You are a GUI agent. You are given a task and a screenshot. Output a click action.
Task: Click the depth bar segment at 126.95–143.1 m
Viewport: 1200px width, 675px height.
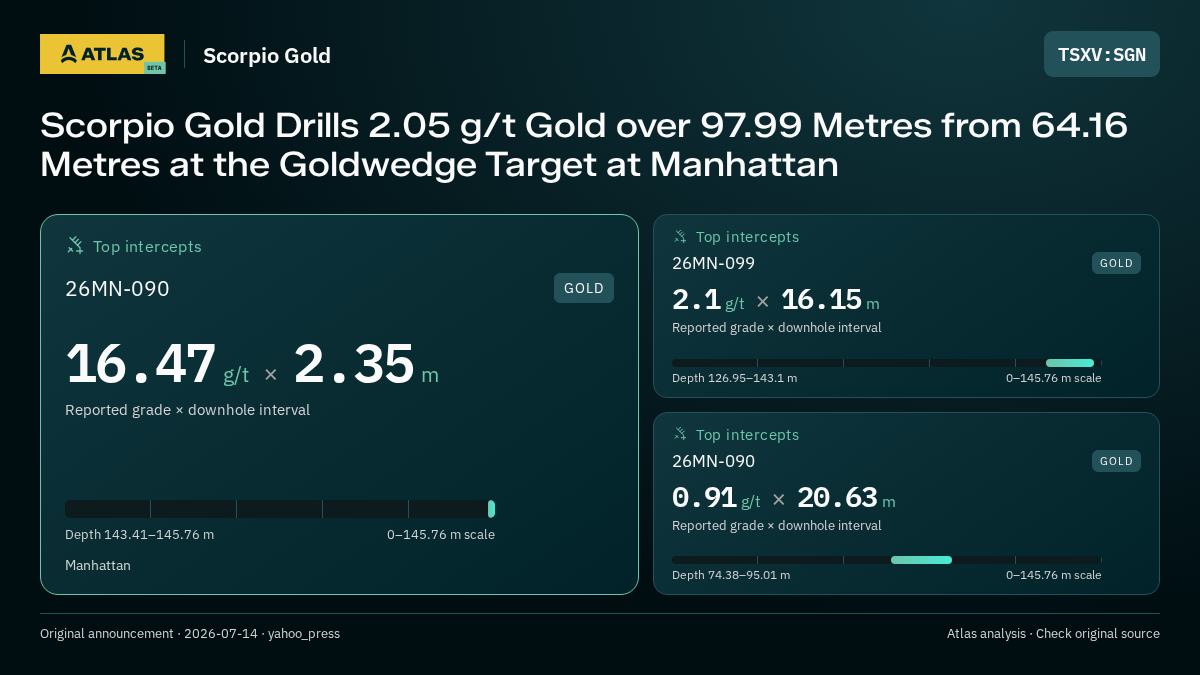point(1070,363)
